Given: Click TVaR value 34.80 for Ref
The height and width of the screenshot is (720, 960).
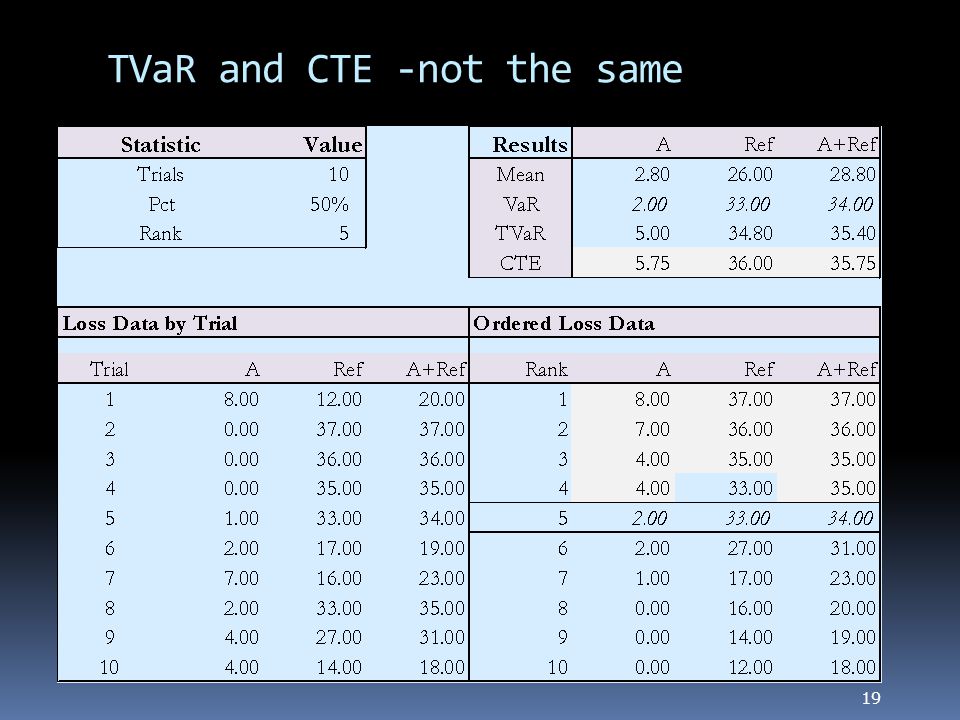Looking at the screenshot, I should point(750,233).
